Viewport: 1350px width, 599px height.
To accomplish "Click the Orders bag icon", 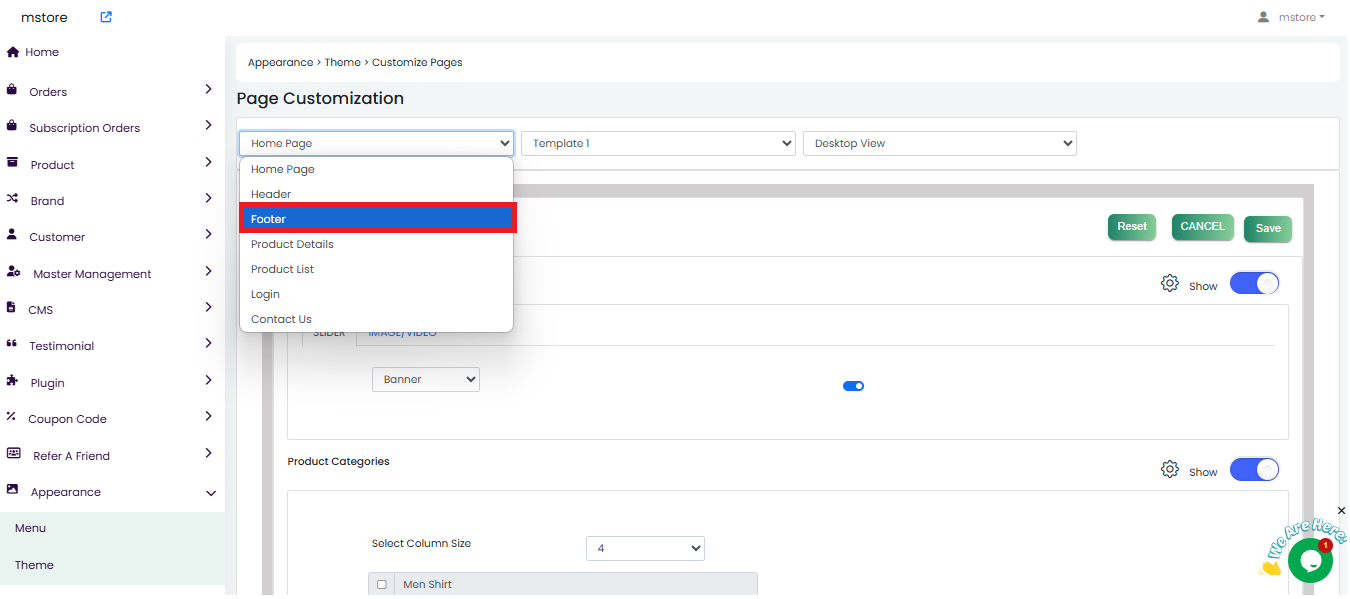I will click(x=12, y=90).
